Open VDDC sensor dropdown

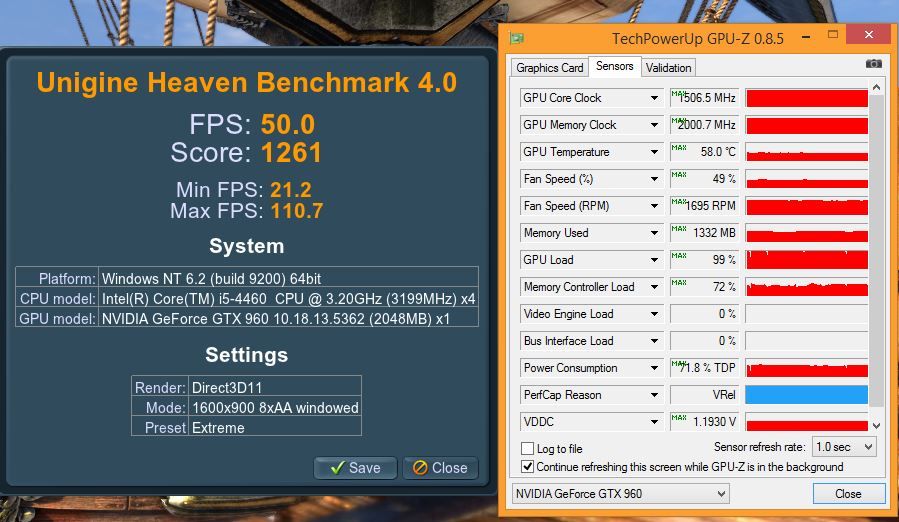click(654, 422)
